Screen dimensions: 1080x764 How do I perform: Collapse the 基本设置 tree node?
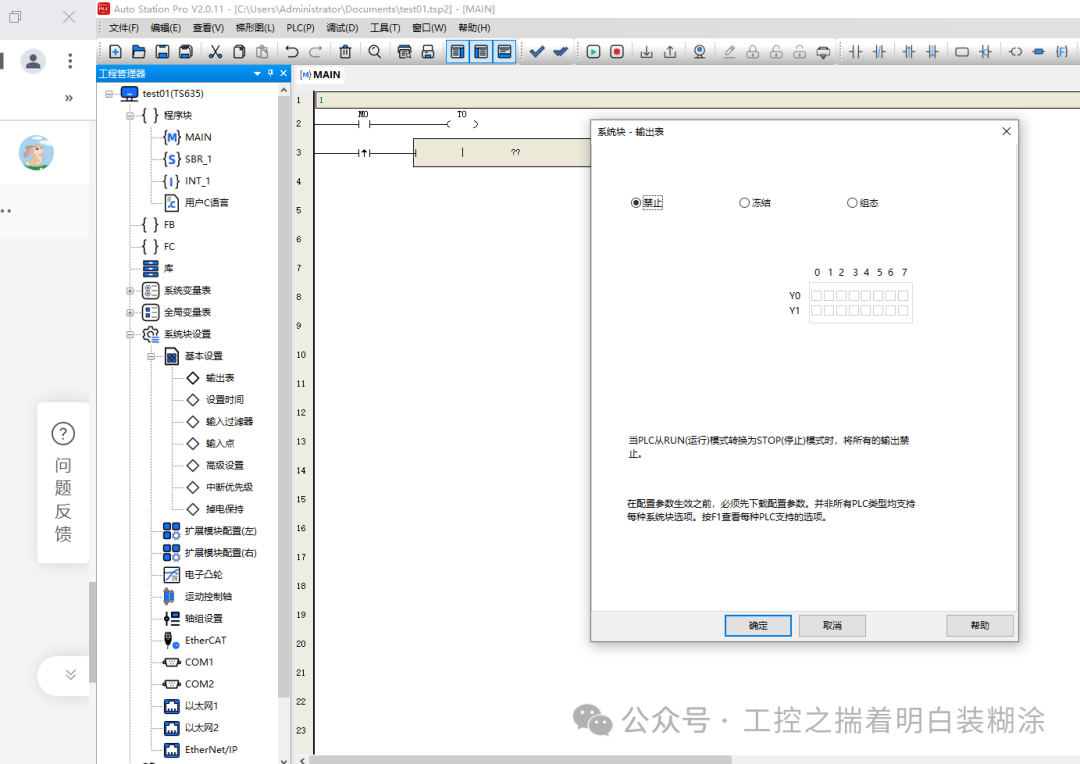(151, 356)
